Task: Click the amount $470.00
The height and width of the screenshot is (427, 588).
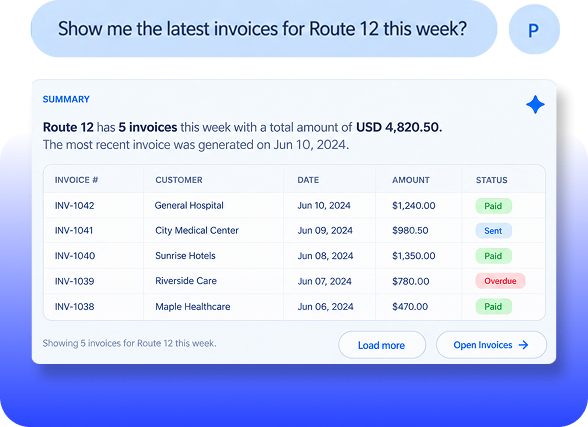Action: [410, 307]
